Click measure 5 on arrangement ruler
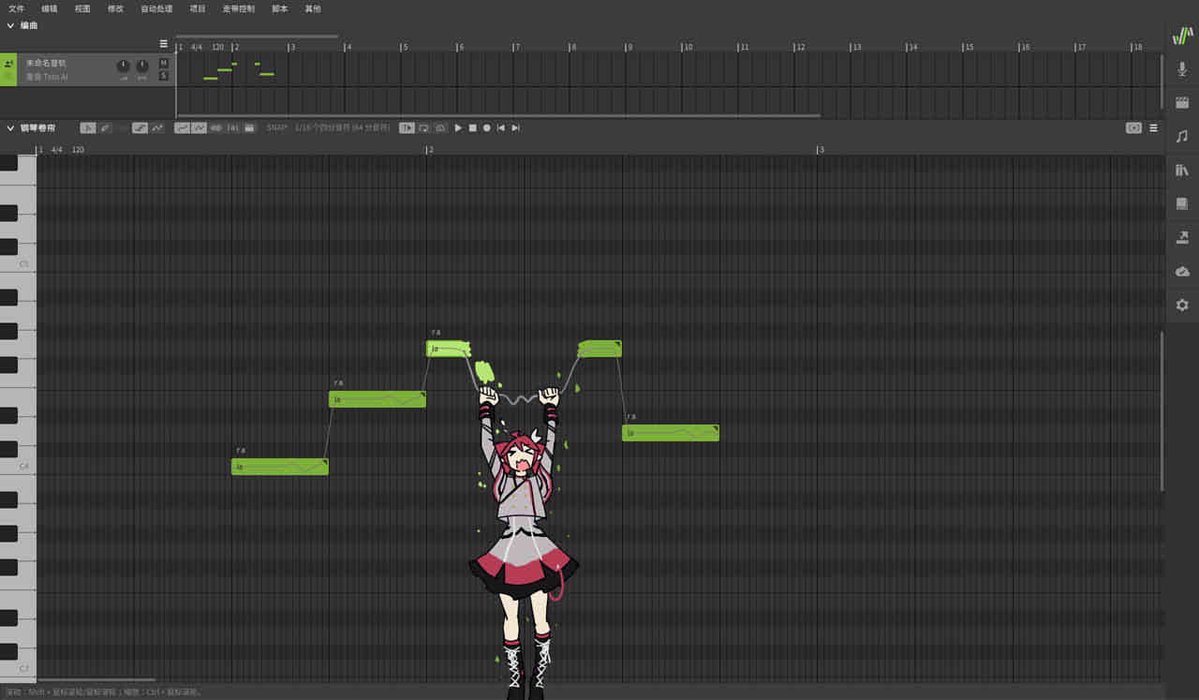Image resolution: width=1199 pixels, height=700 pixels. 404,47
